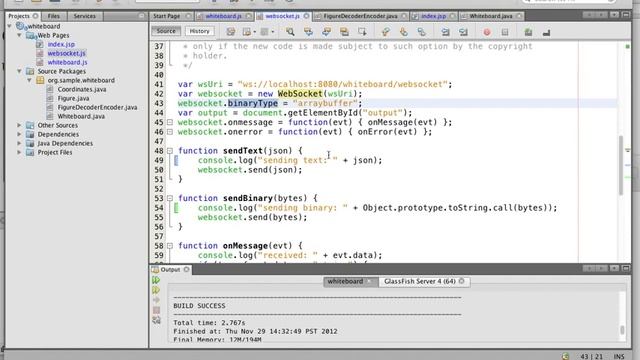The width and height of the screenshot is (640, 360).
Task: Click the Source view button
Action: coord(166,31)
